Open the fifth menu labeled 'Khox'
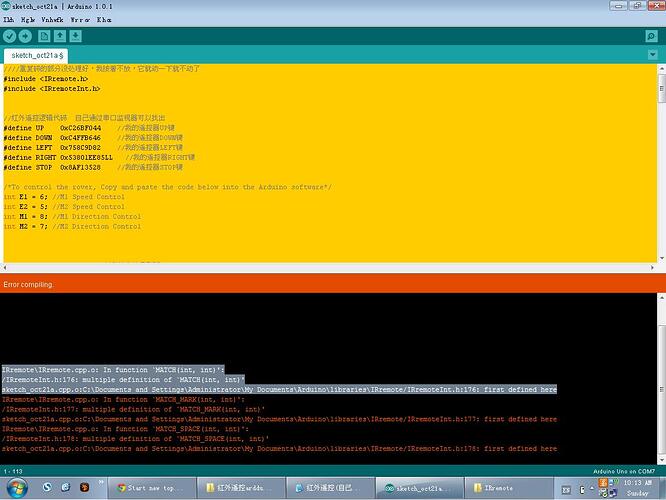Screen dimensions: 666x500 [104, 20]
